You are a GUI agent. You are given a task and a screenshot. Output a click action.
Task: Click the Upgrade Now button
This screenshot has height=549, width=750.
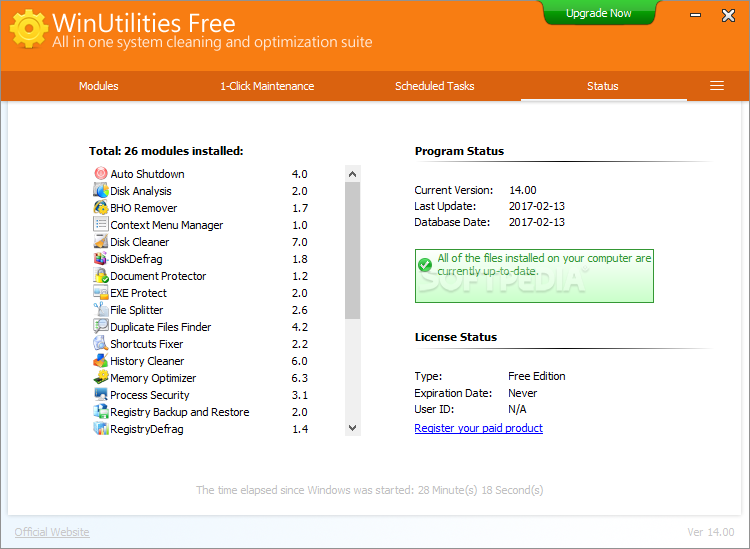(599, 13)
